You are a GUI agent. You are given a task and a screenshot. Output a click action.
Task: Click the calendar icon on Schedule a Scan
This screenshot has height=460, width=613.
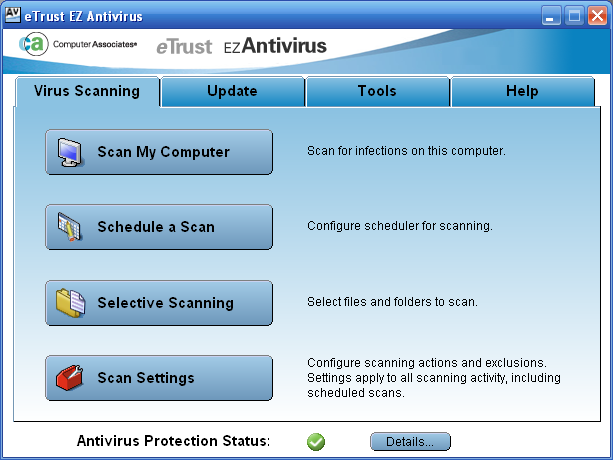coord(70,226)
